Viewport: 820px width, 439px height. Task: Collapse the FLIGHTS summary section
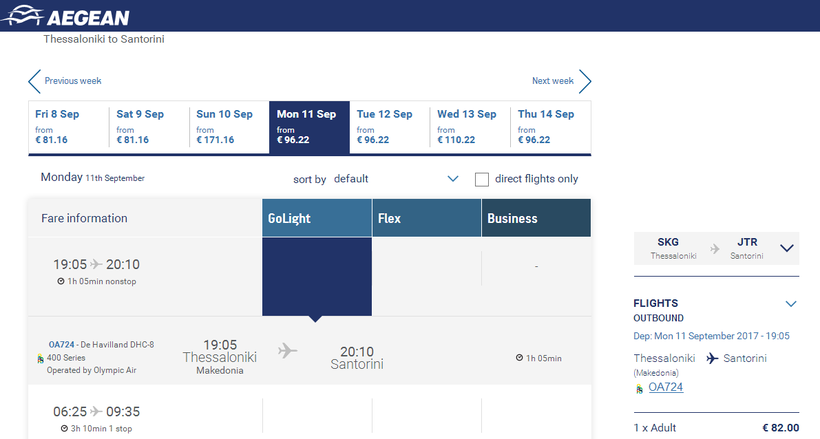pyautogui.click(x=791, y=303)
